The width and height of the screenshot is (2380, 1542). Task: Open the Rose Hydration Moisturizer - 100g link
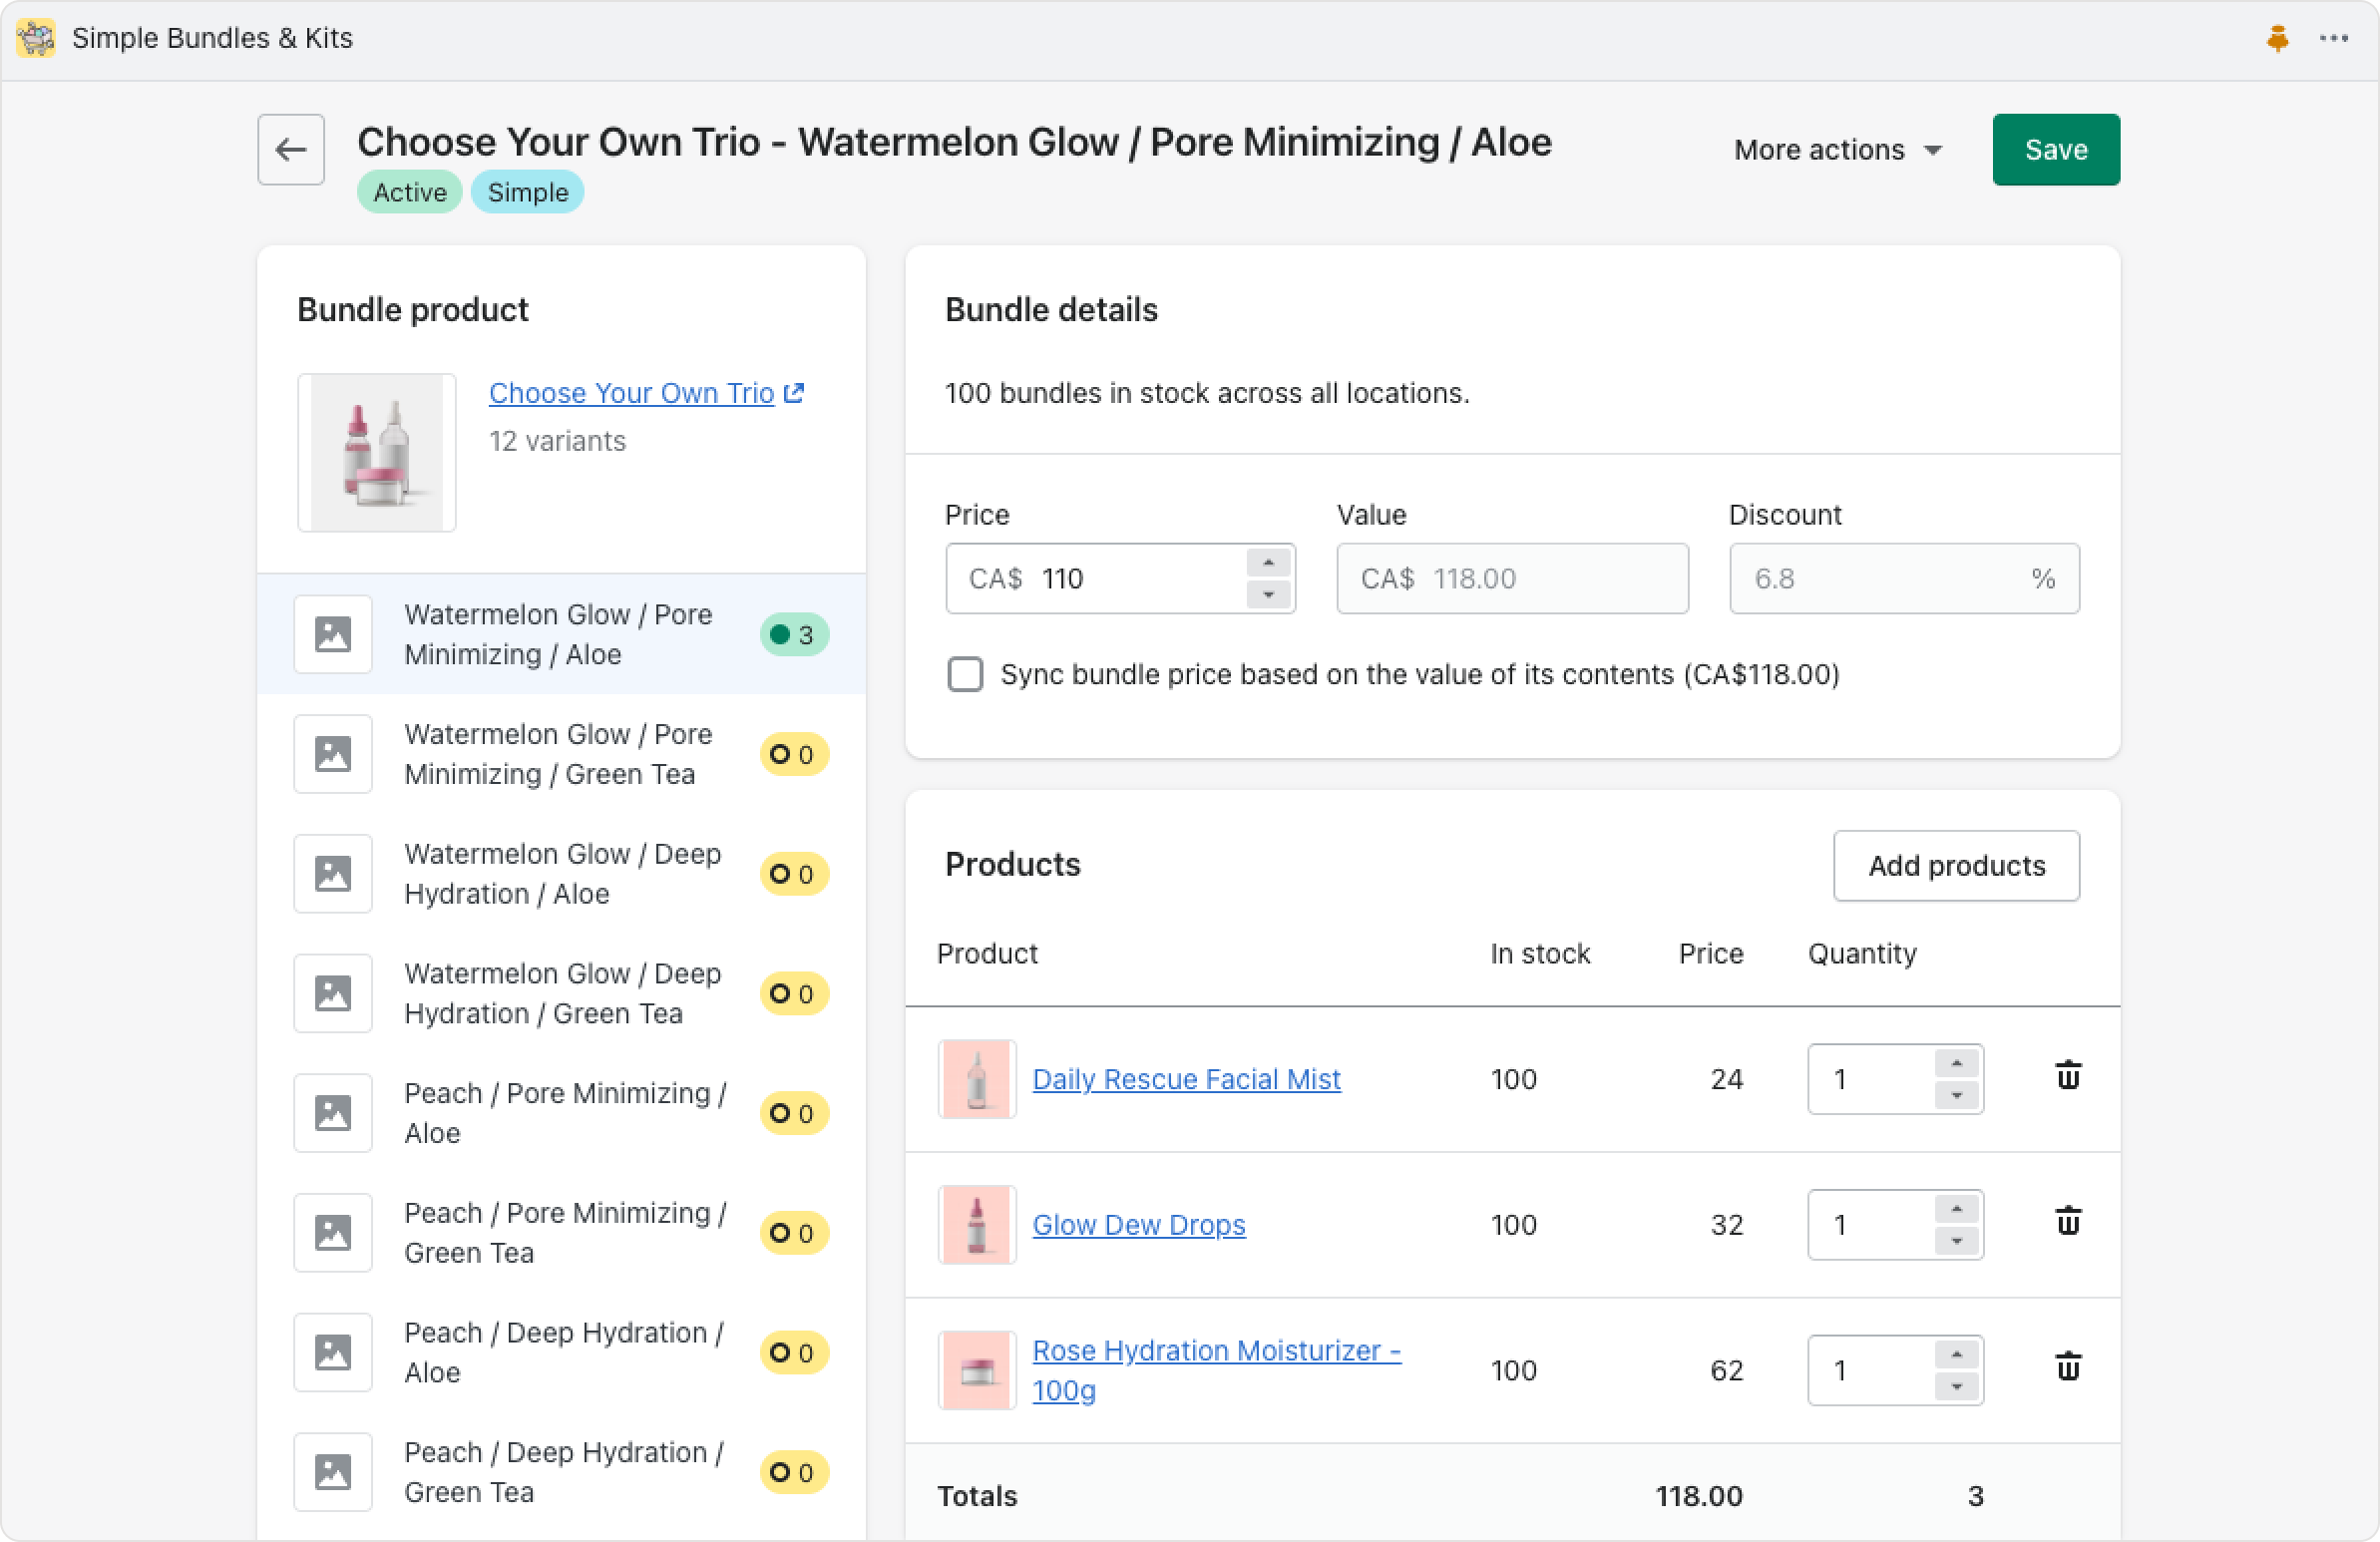tap(1216, 1370)
